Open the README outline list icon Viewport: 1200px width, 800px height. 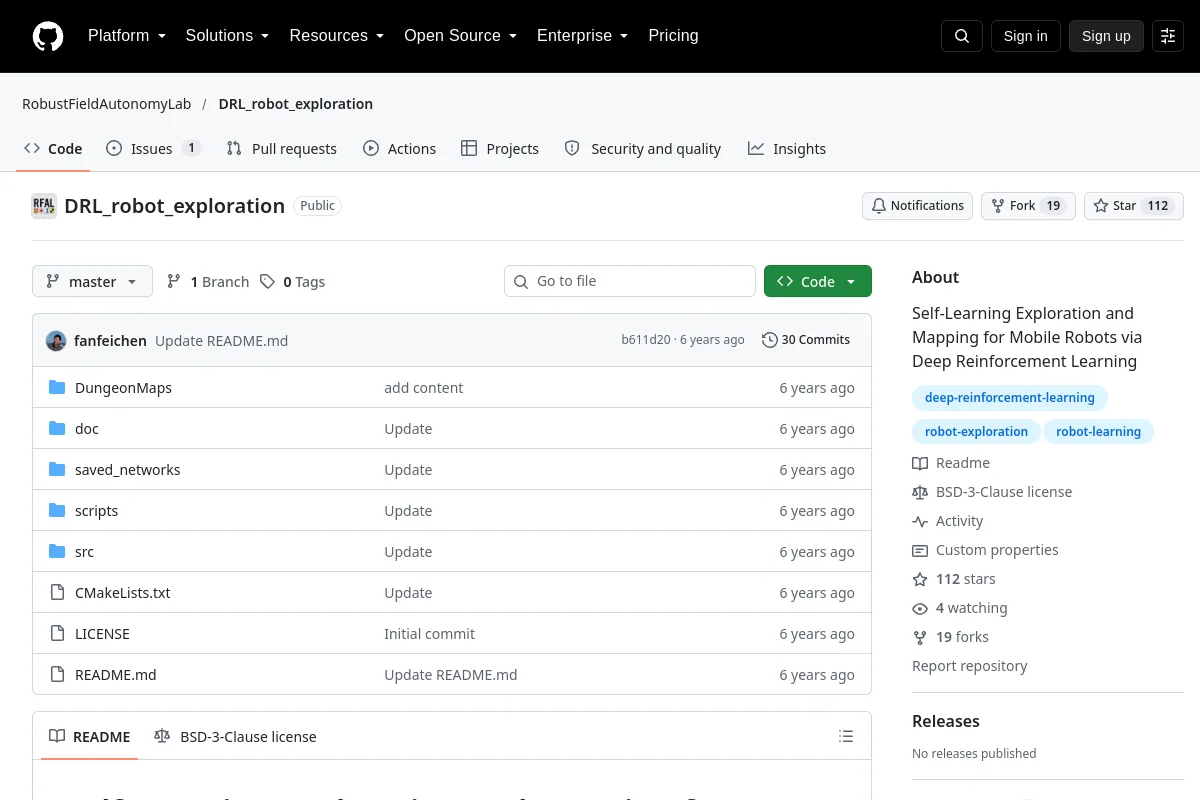click(x=846, y=737)
